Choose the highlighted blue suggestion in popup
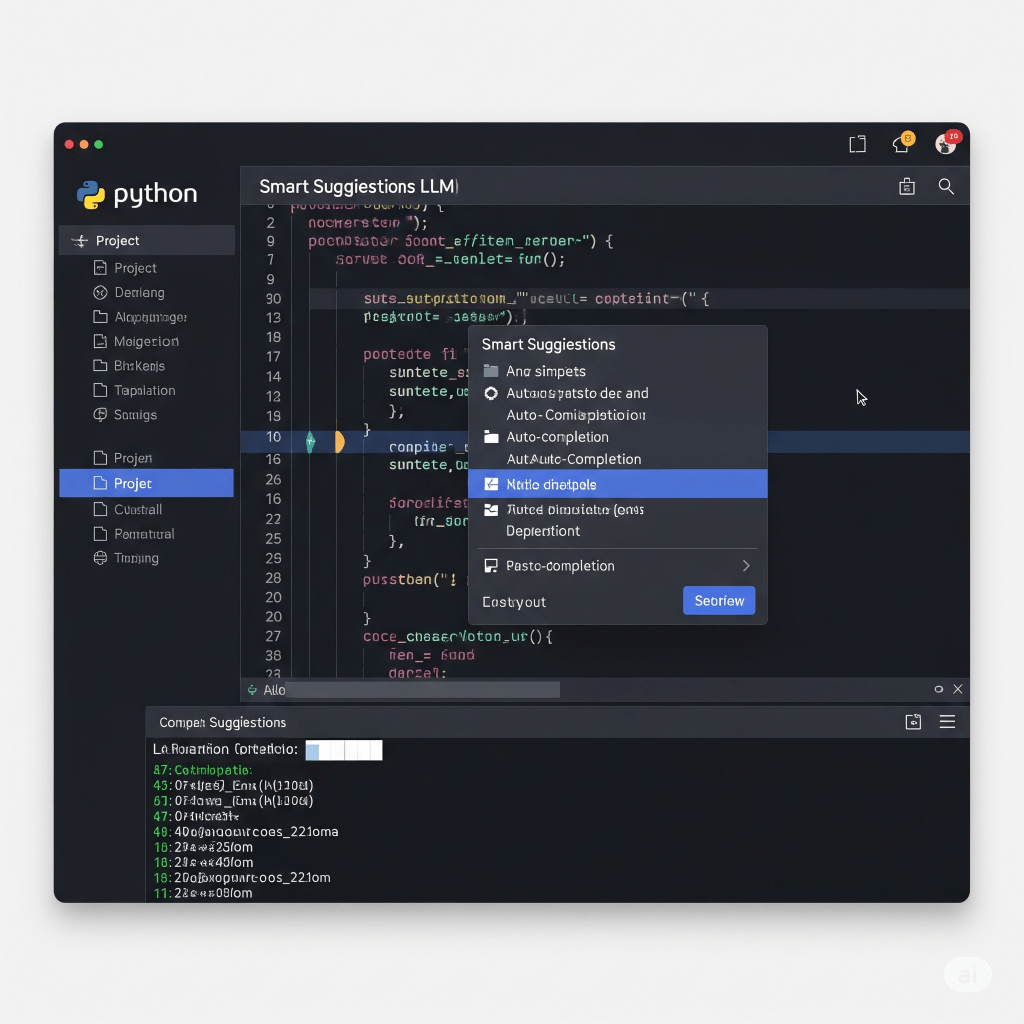The image size is (1024, 1024). pos(617,484)
